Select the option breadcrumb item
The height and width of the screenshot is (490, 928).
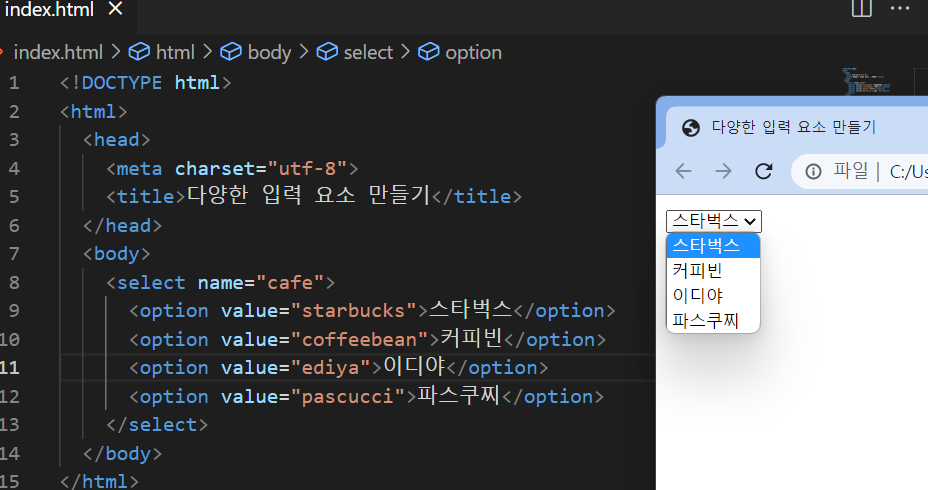(x=473, y=53)
